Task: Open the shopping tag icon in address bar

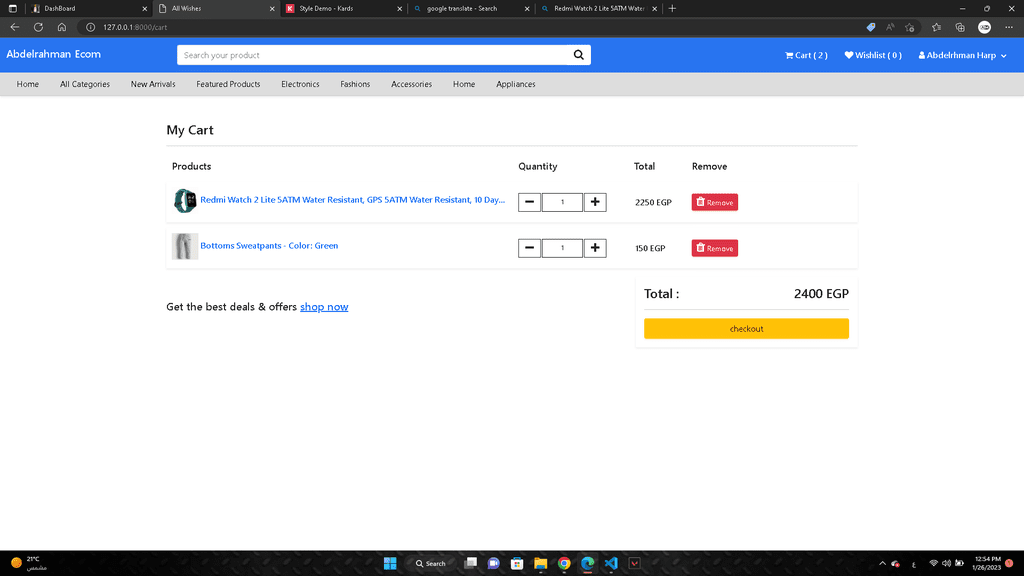Action: click(871, 27)
